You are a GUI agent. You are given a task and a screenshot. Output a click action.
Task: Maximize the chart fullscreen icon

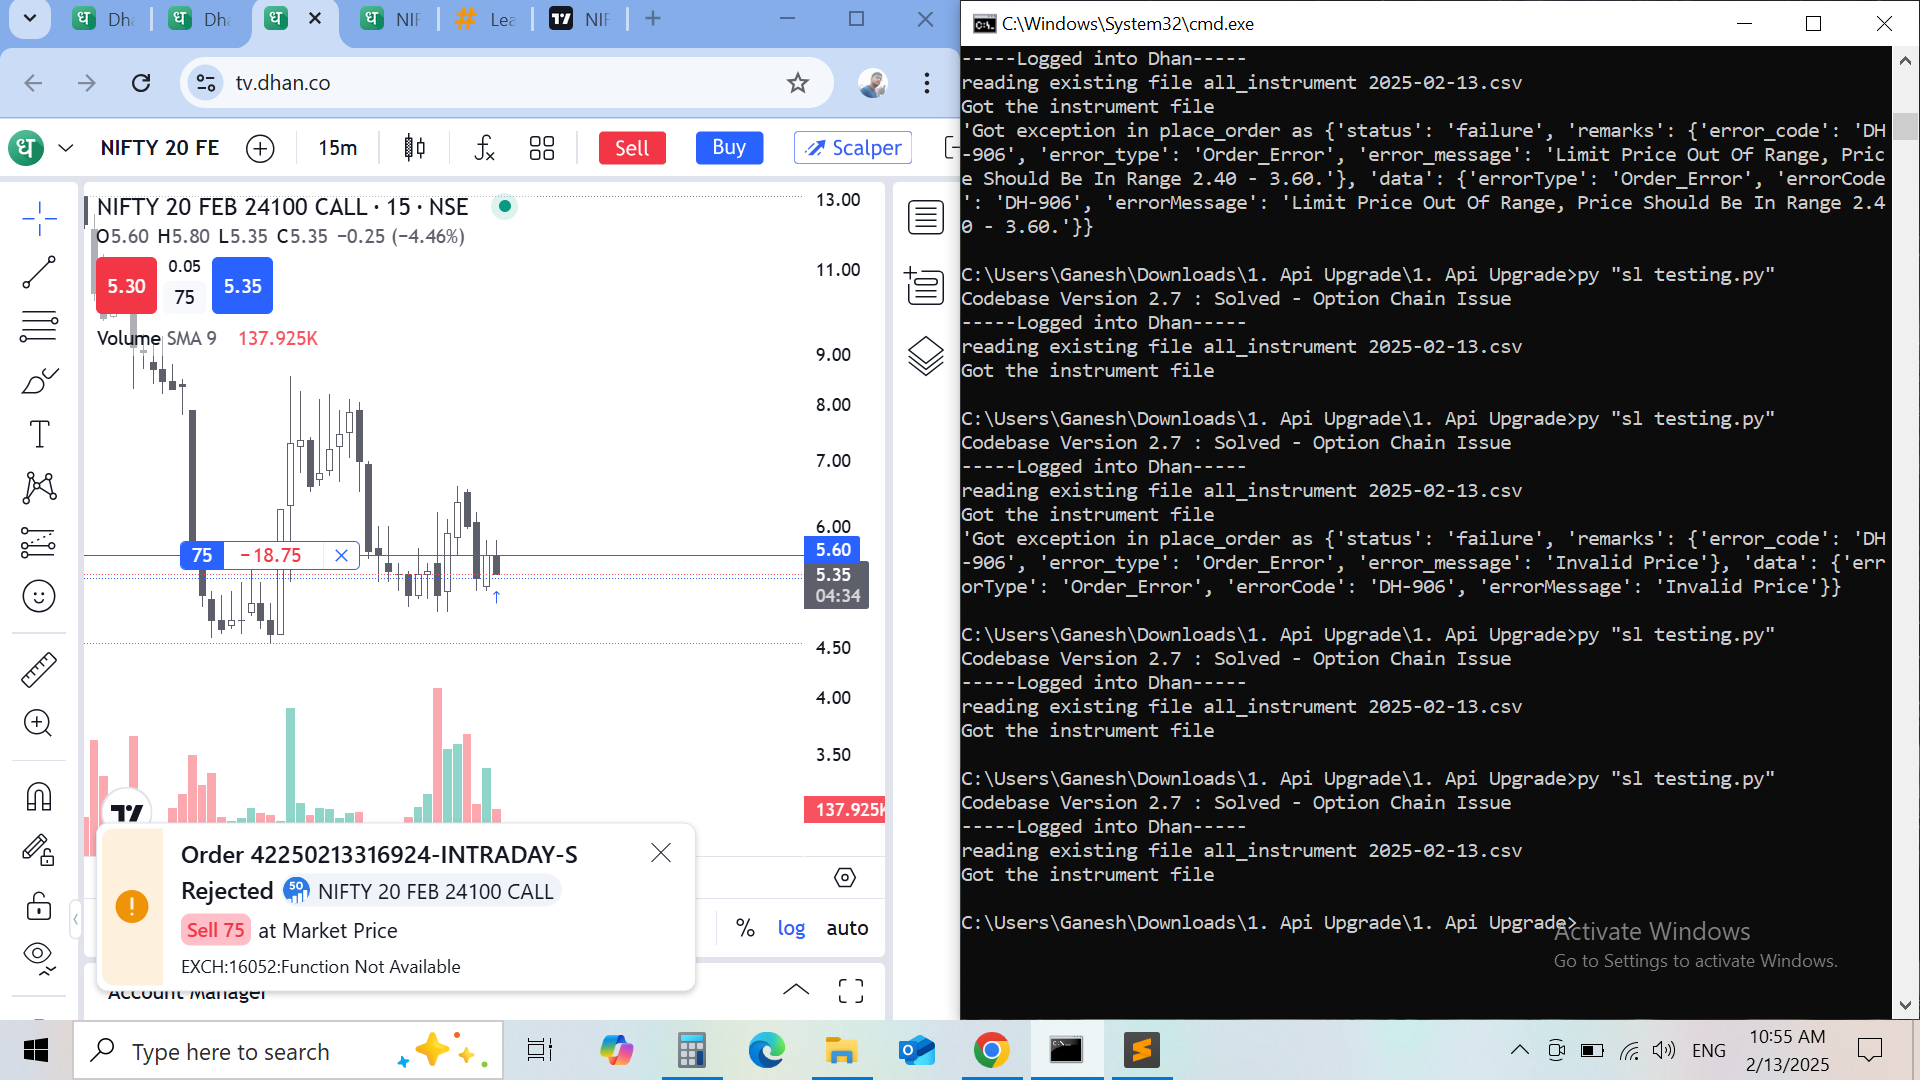pos(851,990)
